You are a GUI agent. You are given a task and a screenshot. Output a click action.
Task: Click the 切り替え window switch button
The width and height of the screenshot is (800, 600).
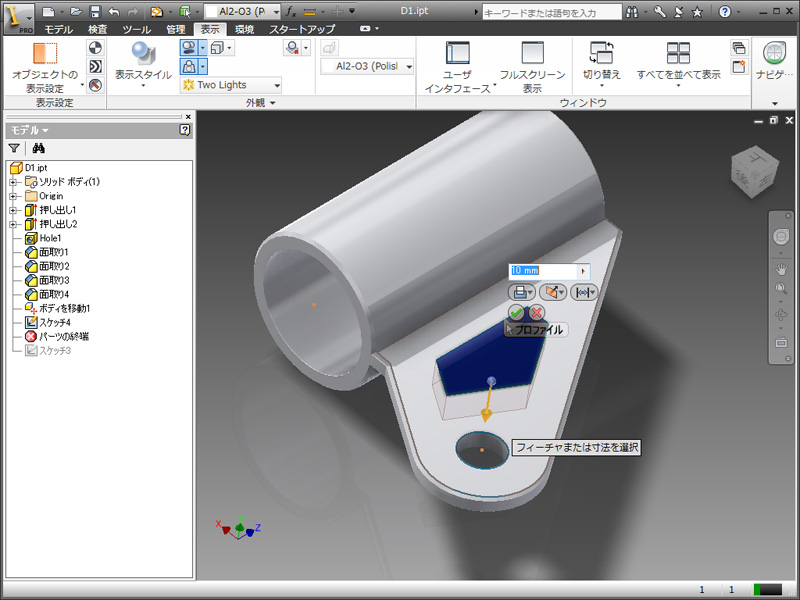point(602,66)
